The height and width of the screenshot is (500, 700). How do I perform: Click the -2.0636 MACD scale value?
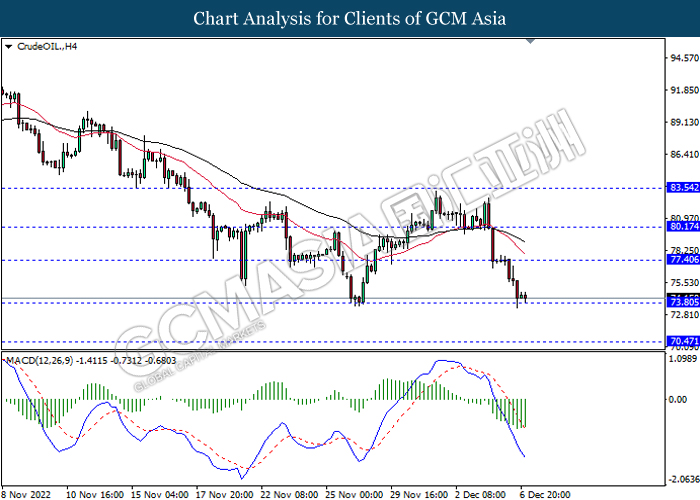tap(683, 480)
